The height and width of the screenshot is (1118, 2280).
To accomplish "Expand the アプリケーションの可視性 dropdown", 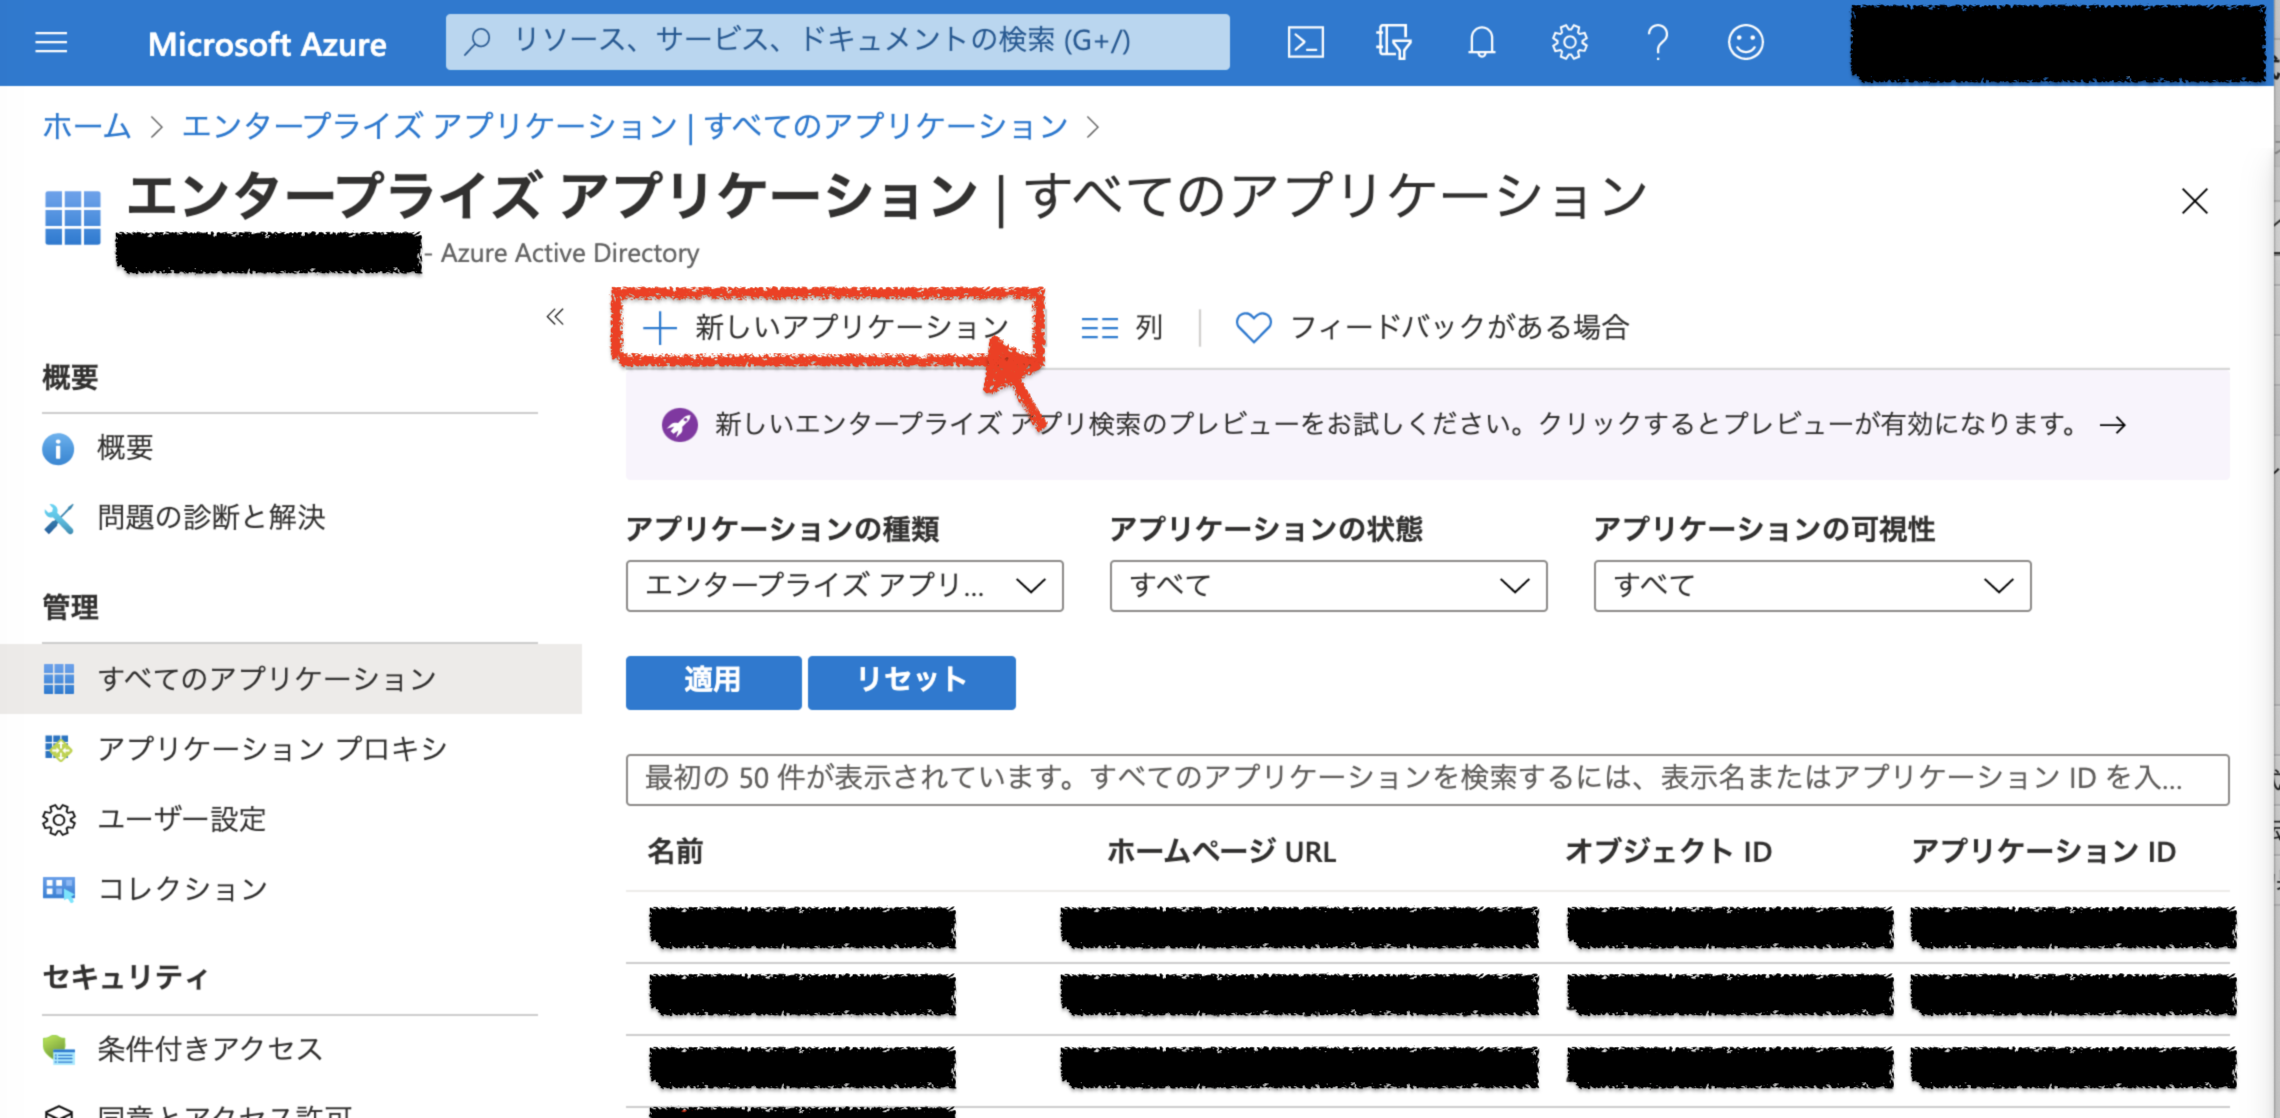I will (1812, 586).
